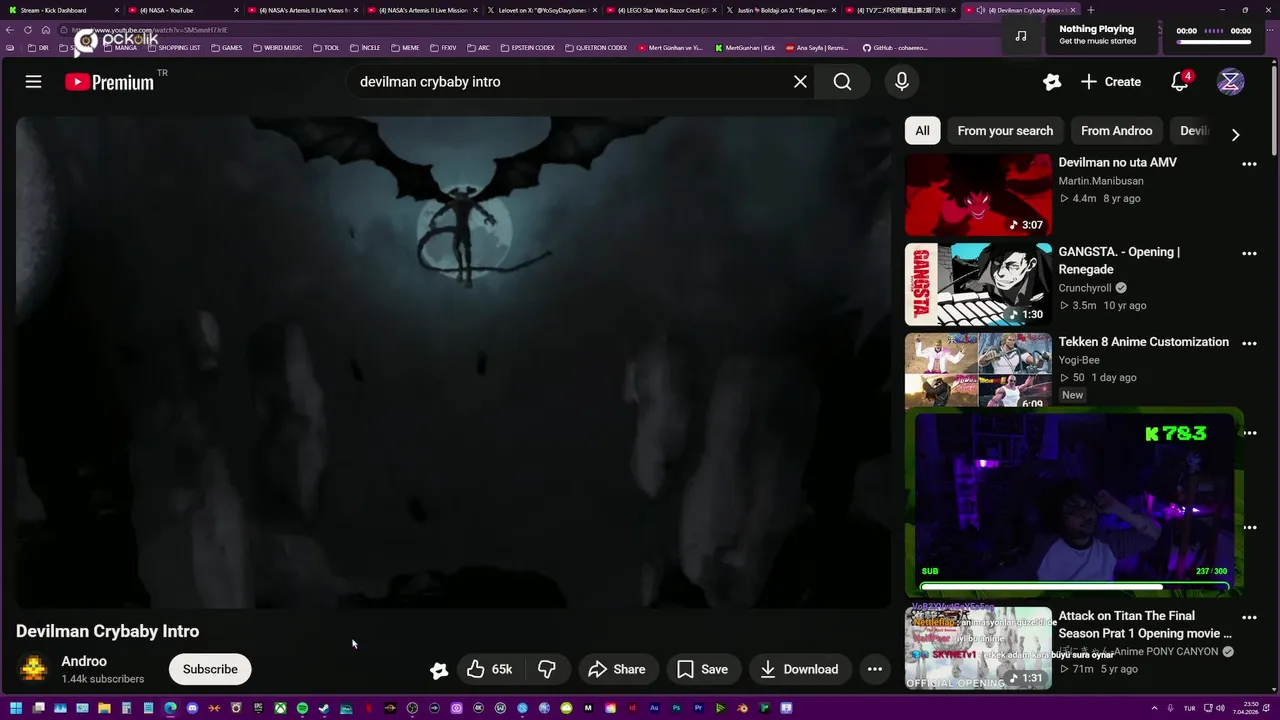Show next filter chips with arrow

tap(1235, 134)
